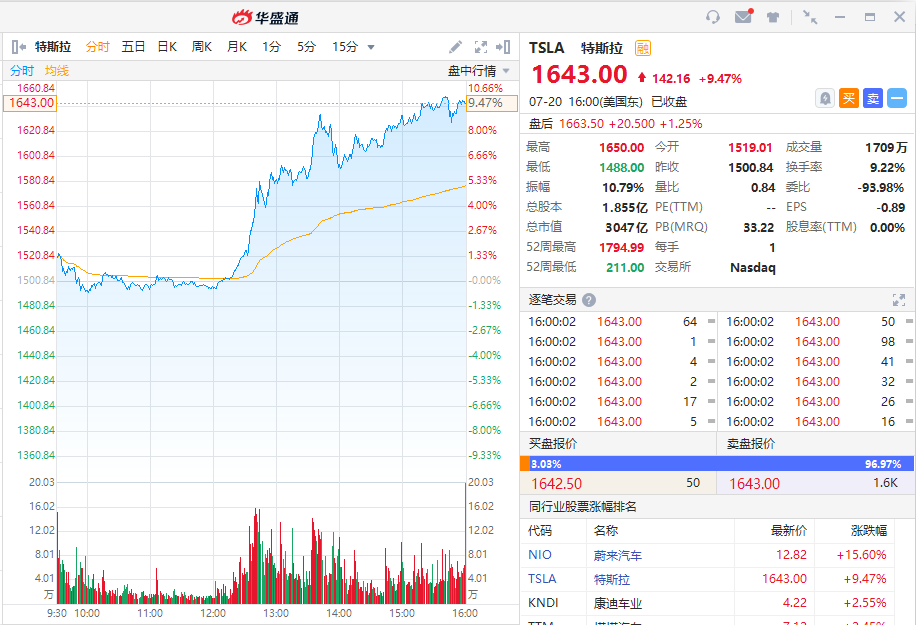Click the orange 买 buy button

tap(849, 98)
